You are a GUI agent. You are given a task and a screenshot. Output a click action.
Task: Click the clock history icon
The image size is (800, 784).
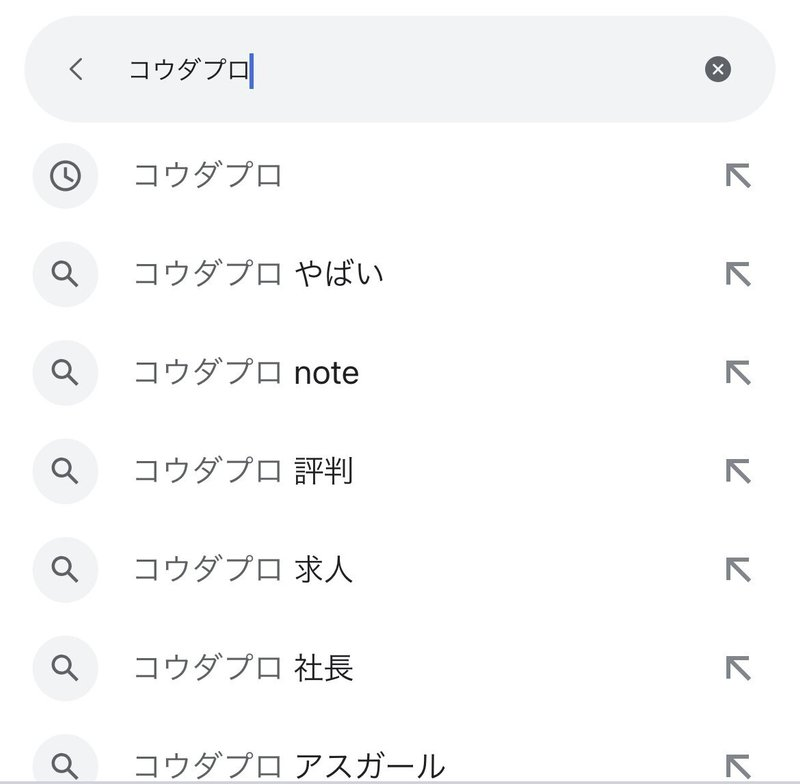tap(65, 176)
